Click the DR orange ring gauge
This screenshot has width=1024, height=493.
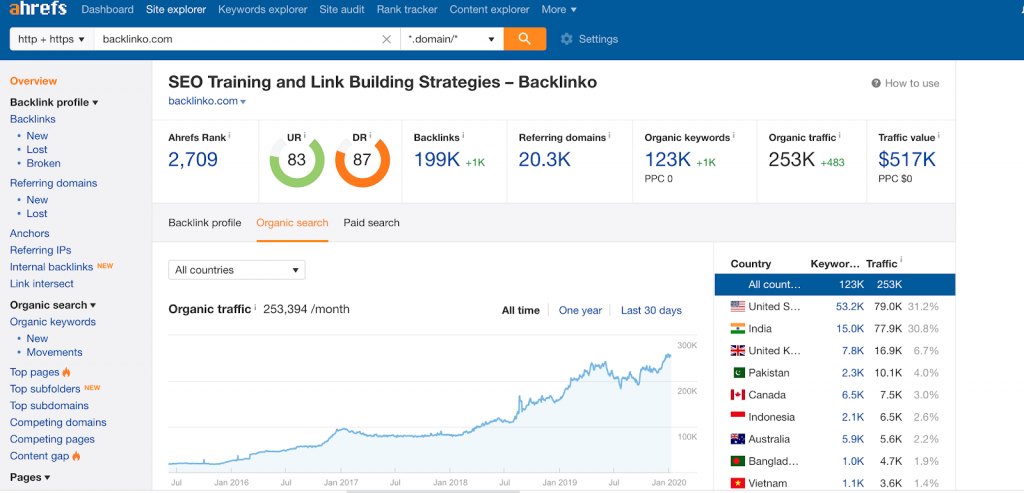362,160
